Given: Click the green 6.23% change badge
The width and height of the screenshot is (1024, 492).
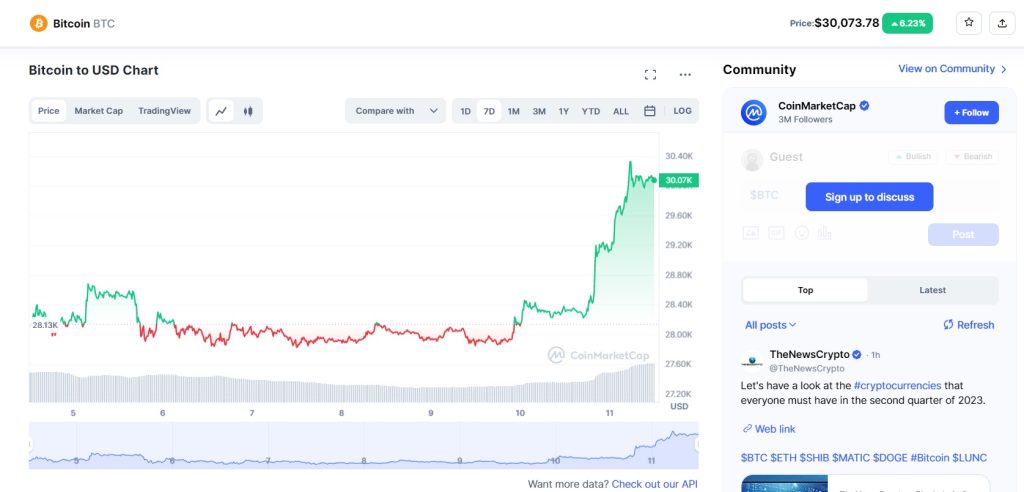Looking at the screenshot, I should click(x=907, y=23).
